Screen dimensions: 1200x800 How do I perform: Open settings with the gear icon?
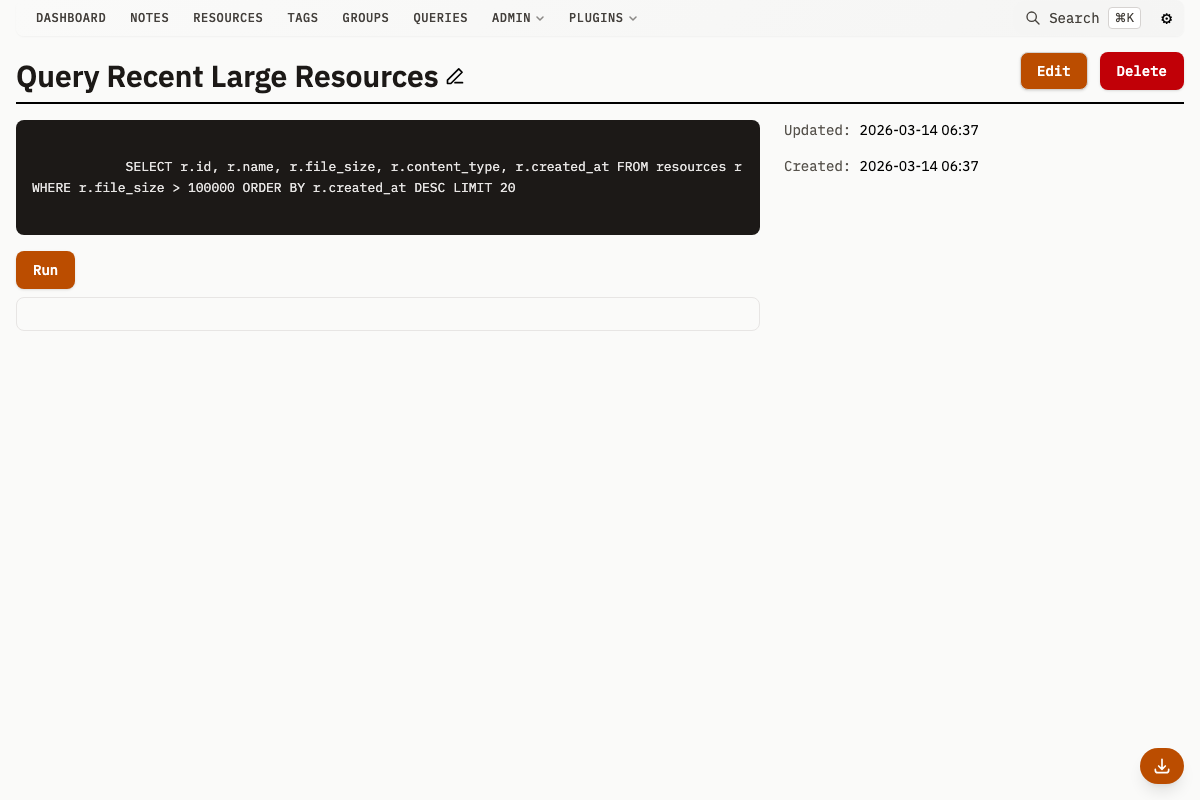pyautogui.click(x=1166, y=18)
